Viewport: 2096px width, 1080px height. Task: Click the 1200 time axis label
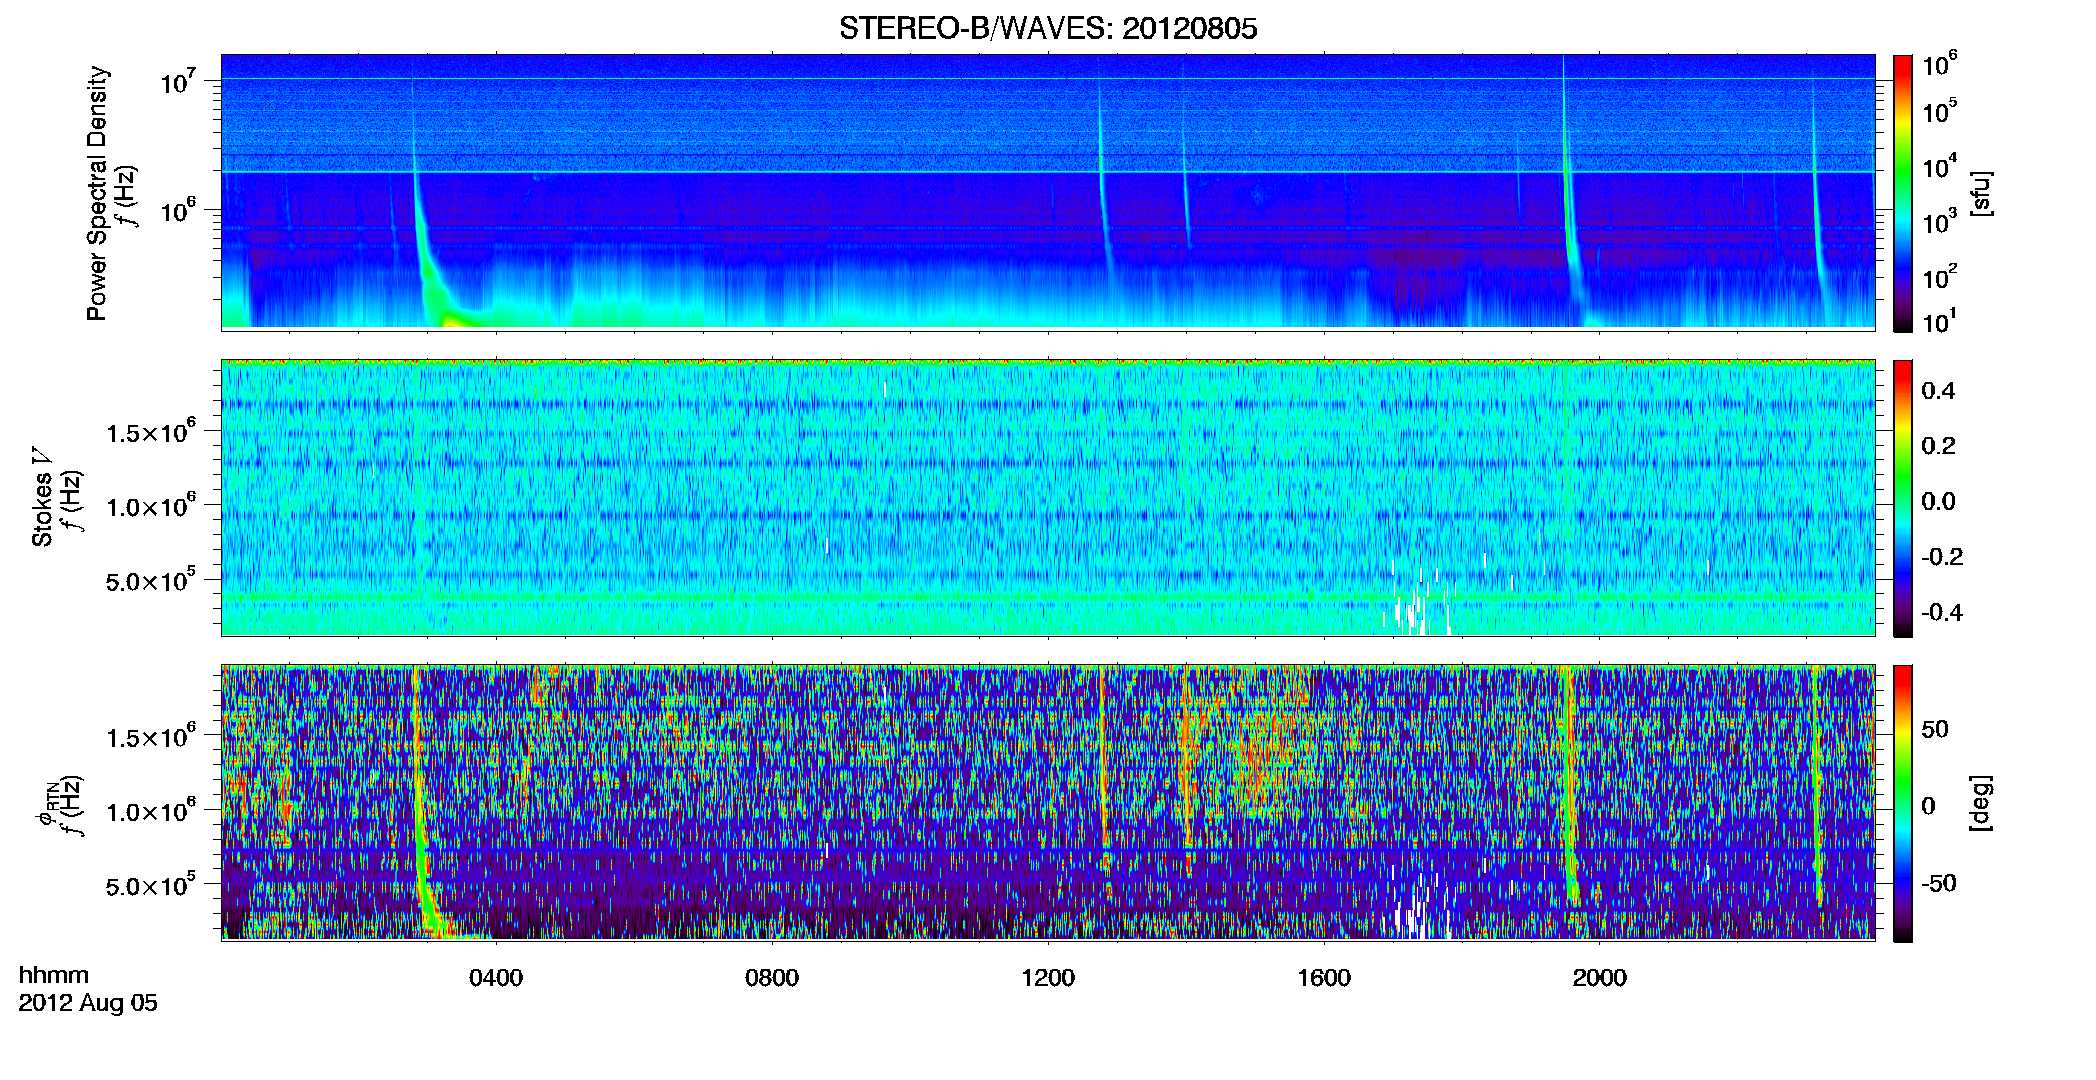(1048, 978)
